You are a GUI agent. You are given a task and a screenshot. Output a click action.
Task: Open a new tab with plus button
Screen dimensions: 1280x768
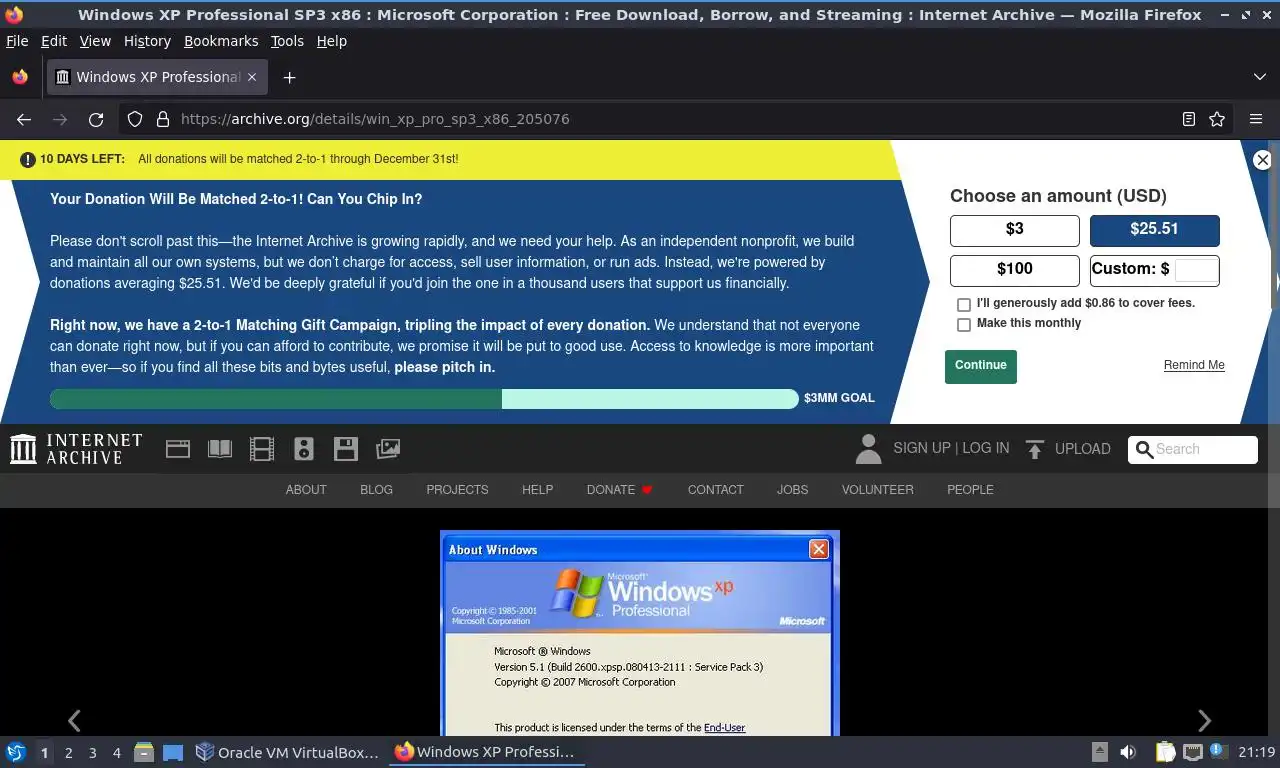click(289, 77)
